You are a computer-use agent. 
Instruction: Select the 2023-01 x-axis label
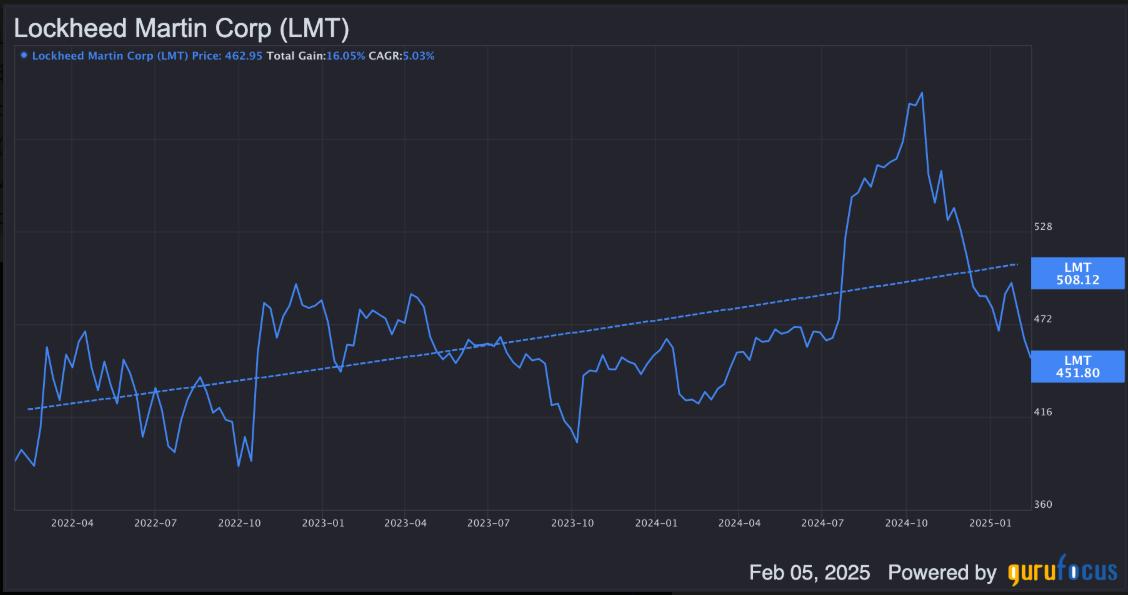(322, 523)
